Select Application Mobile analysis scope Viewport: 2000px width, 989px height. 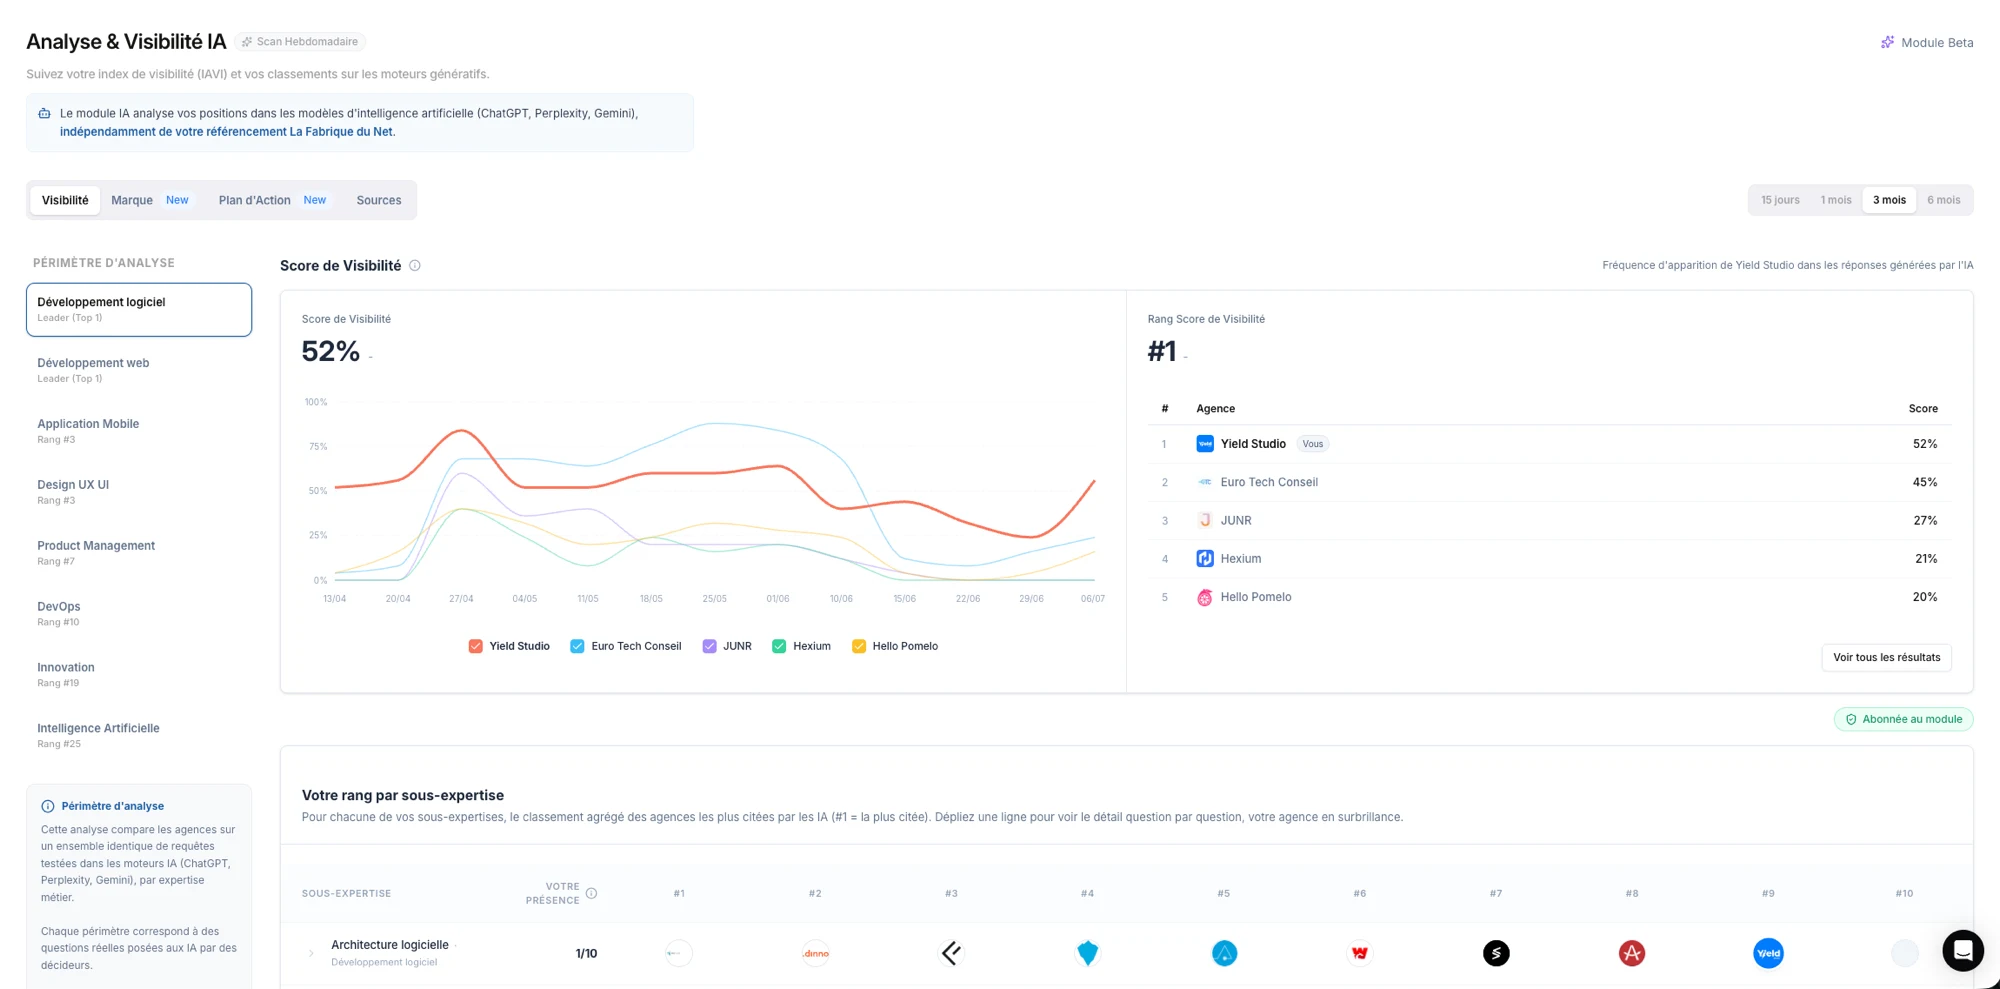[x=139, y=431]
